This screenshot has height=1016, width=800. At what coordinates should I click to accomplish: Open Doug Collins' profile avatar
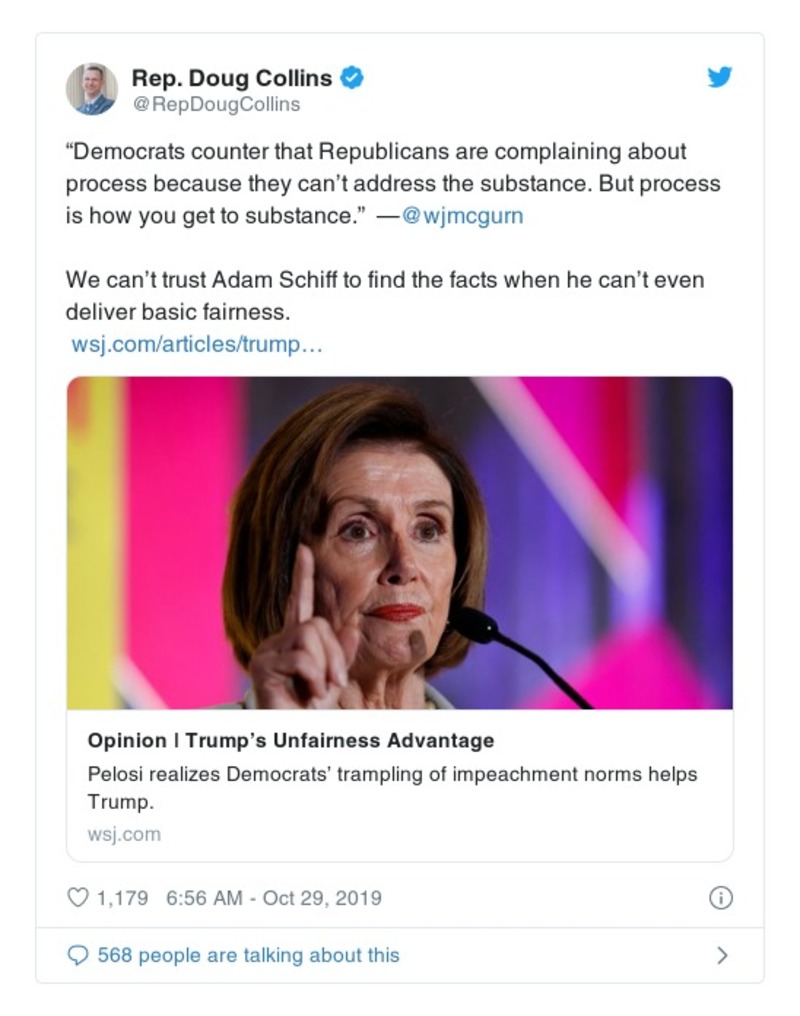[92, 89]
